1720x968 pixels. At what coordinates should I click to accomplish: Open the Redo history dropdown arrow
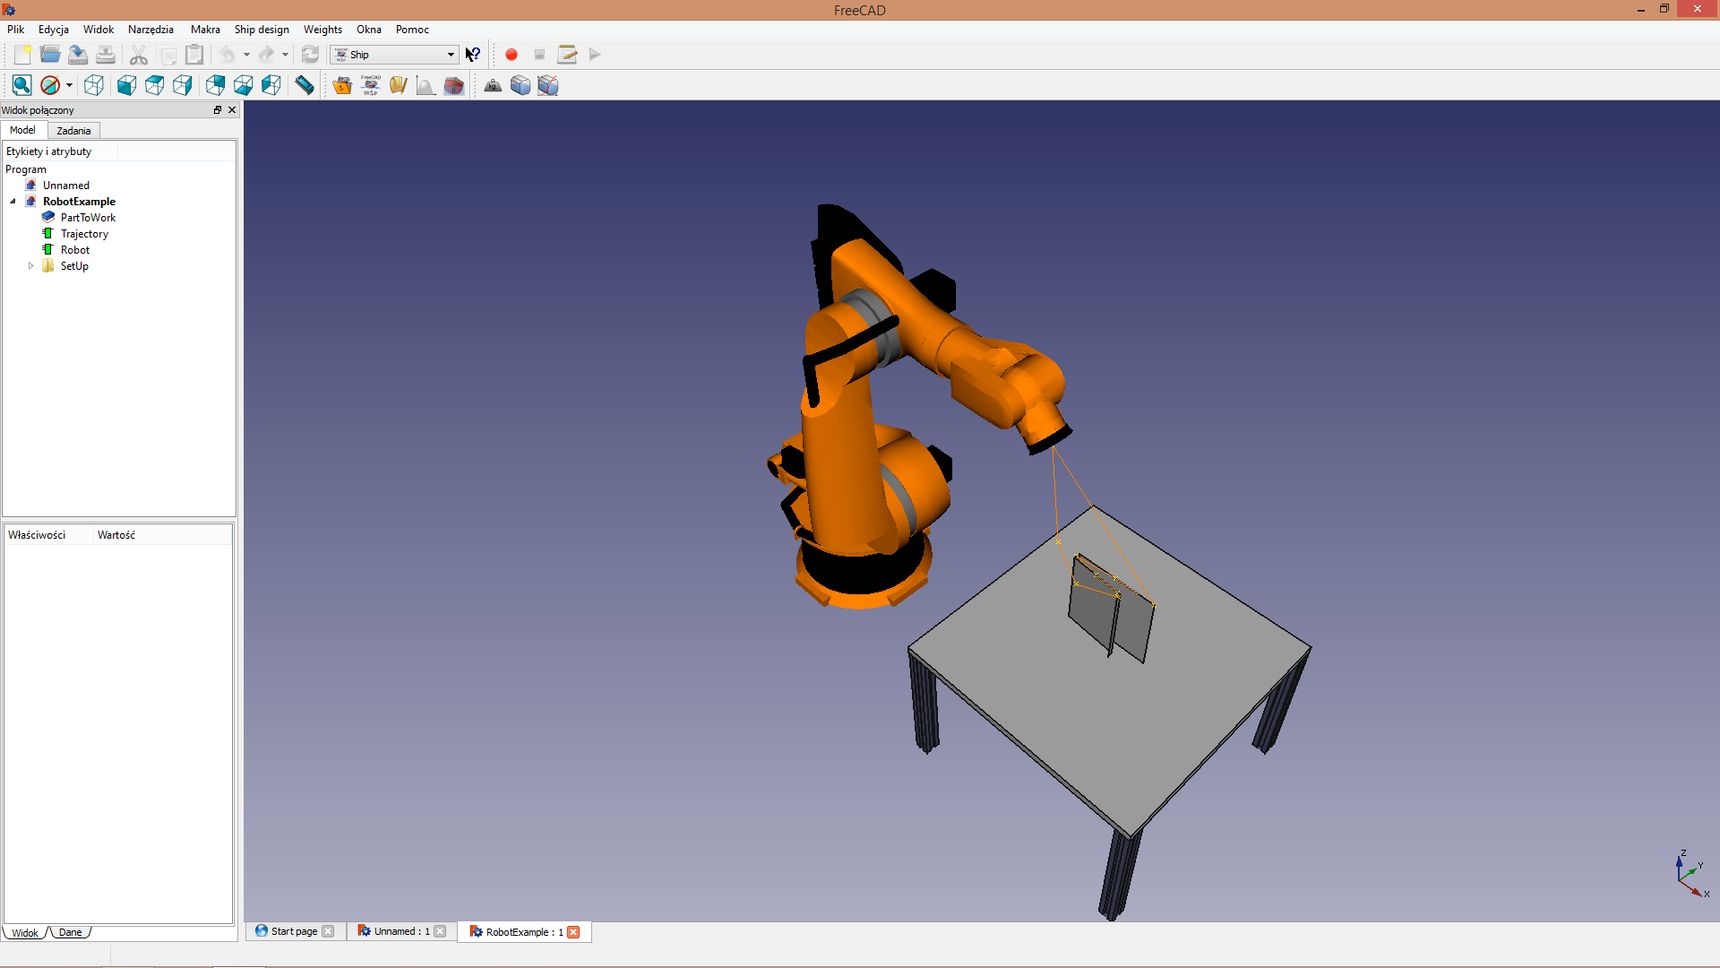click(285, 55)
